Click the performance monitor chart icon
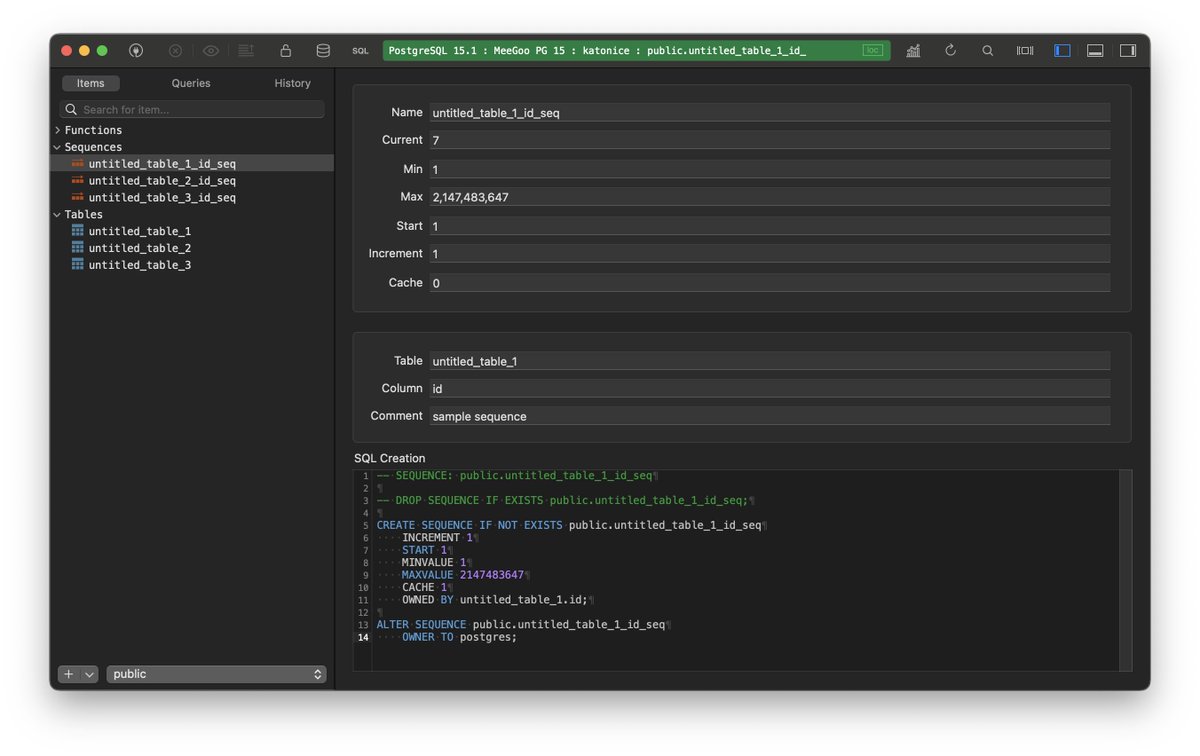 (913, 50)
